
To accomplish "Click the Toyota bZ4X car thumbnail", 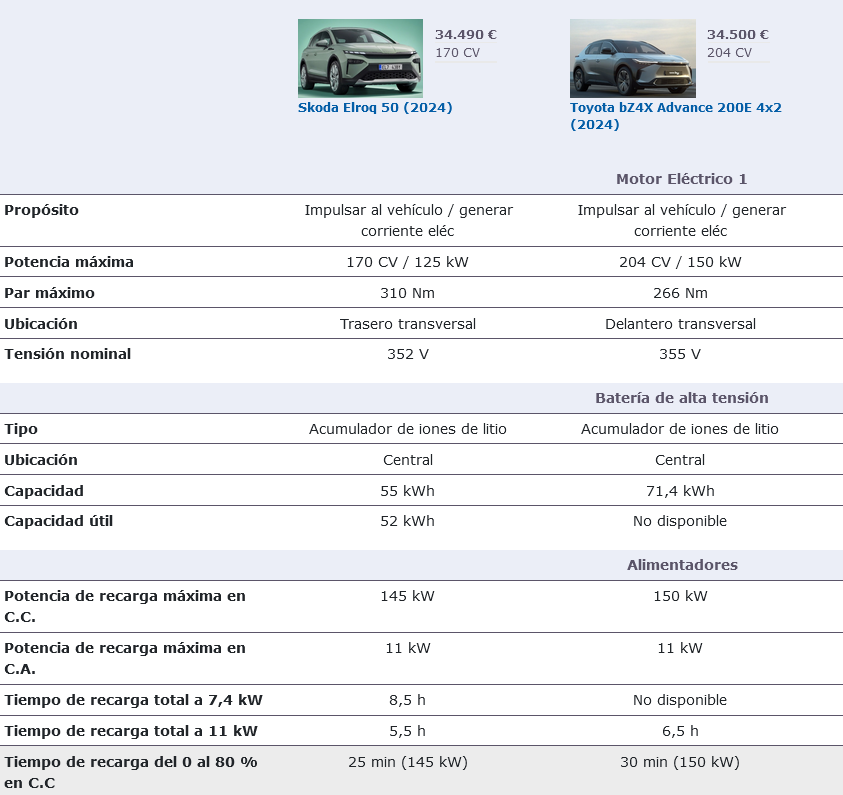I will coord(633,58).
